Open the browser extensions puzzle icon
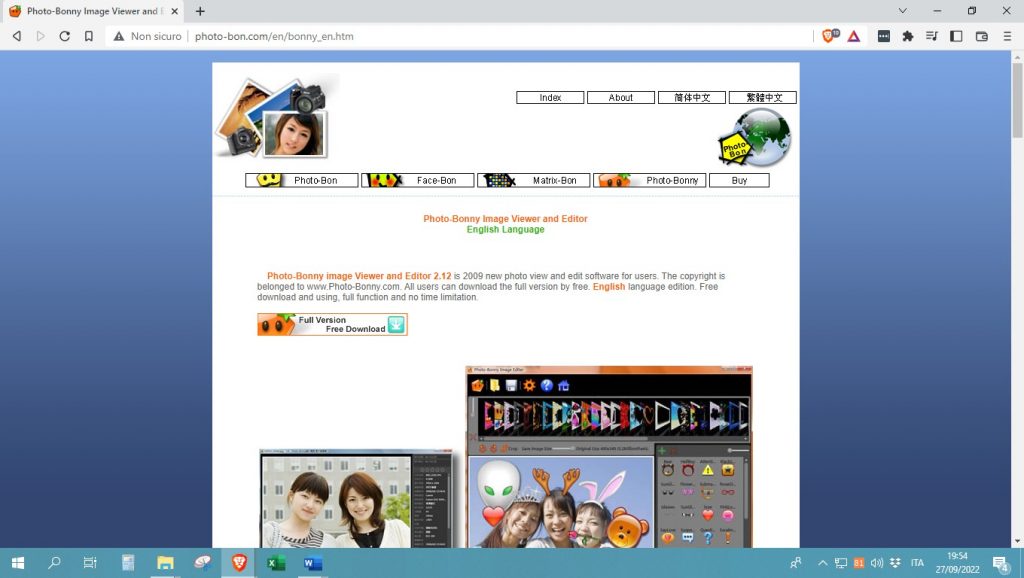The image size is (1024, 578). 908,36
